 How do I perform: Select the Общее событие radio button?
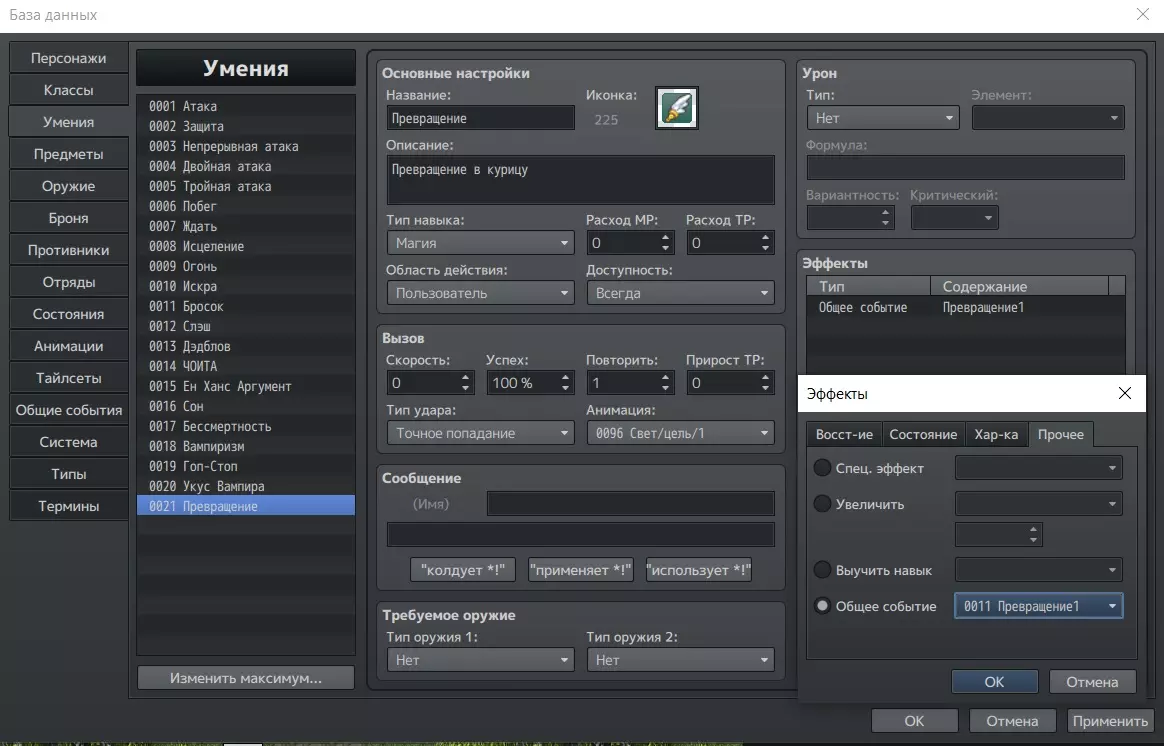822,606
